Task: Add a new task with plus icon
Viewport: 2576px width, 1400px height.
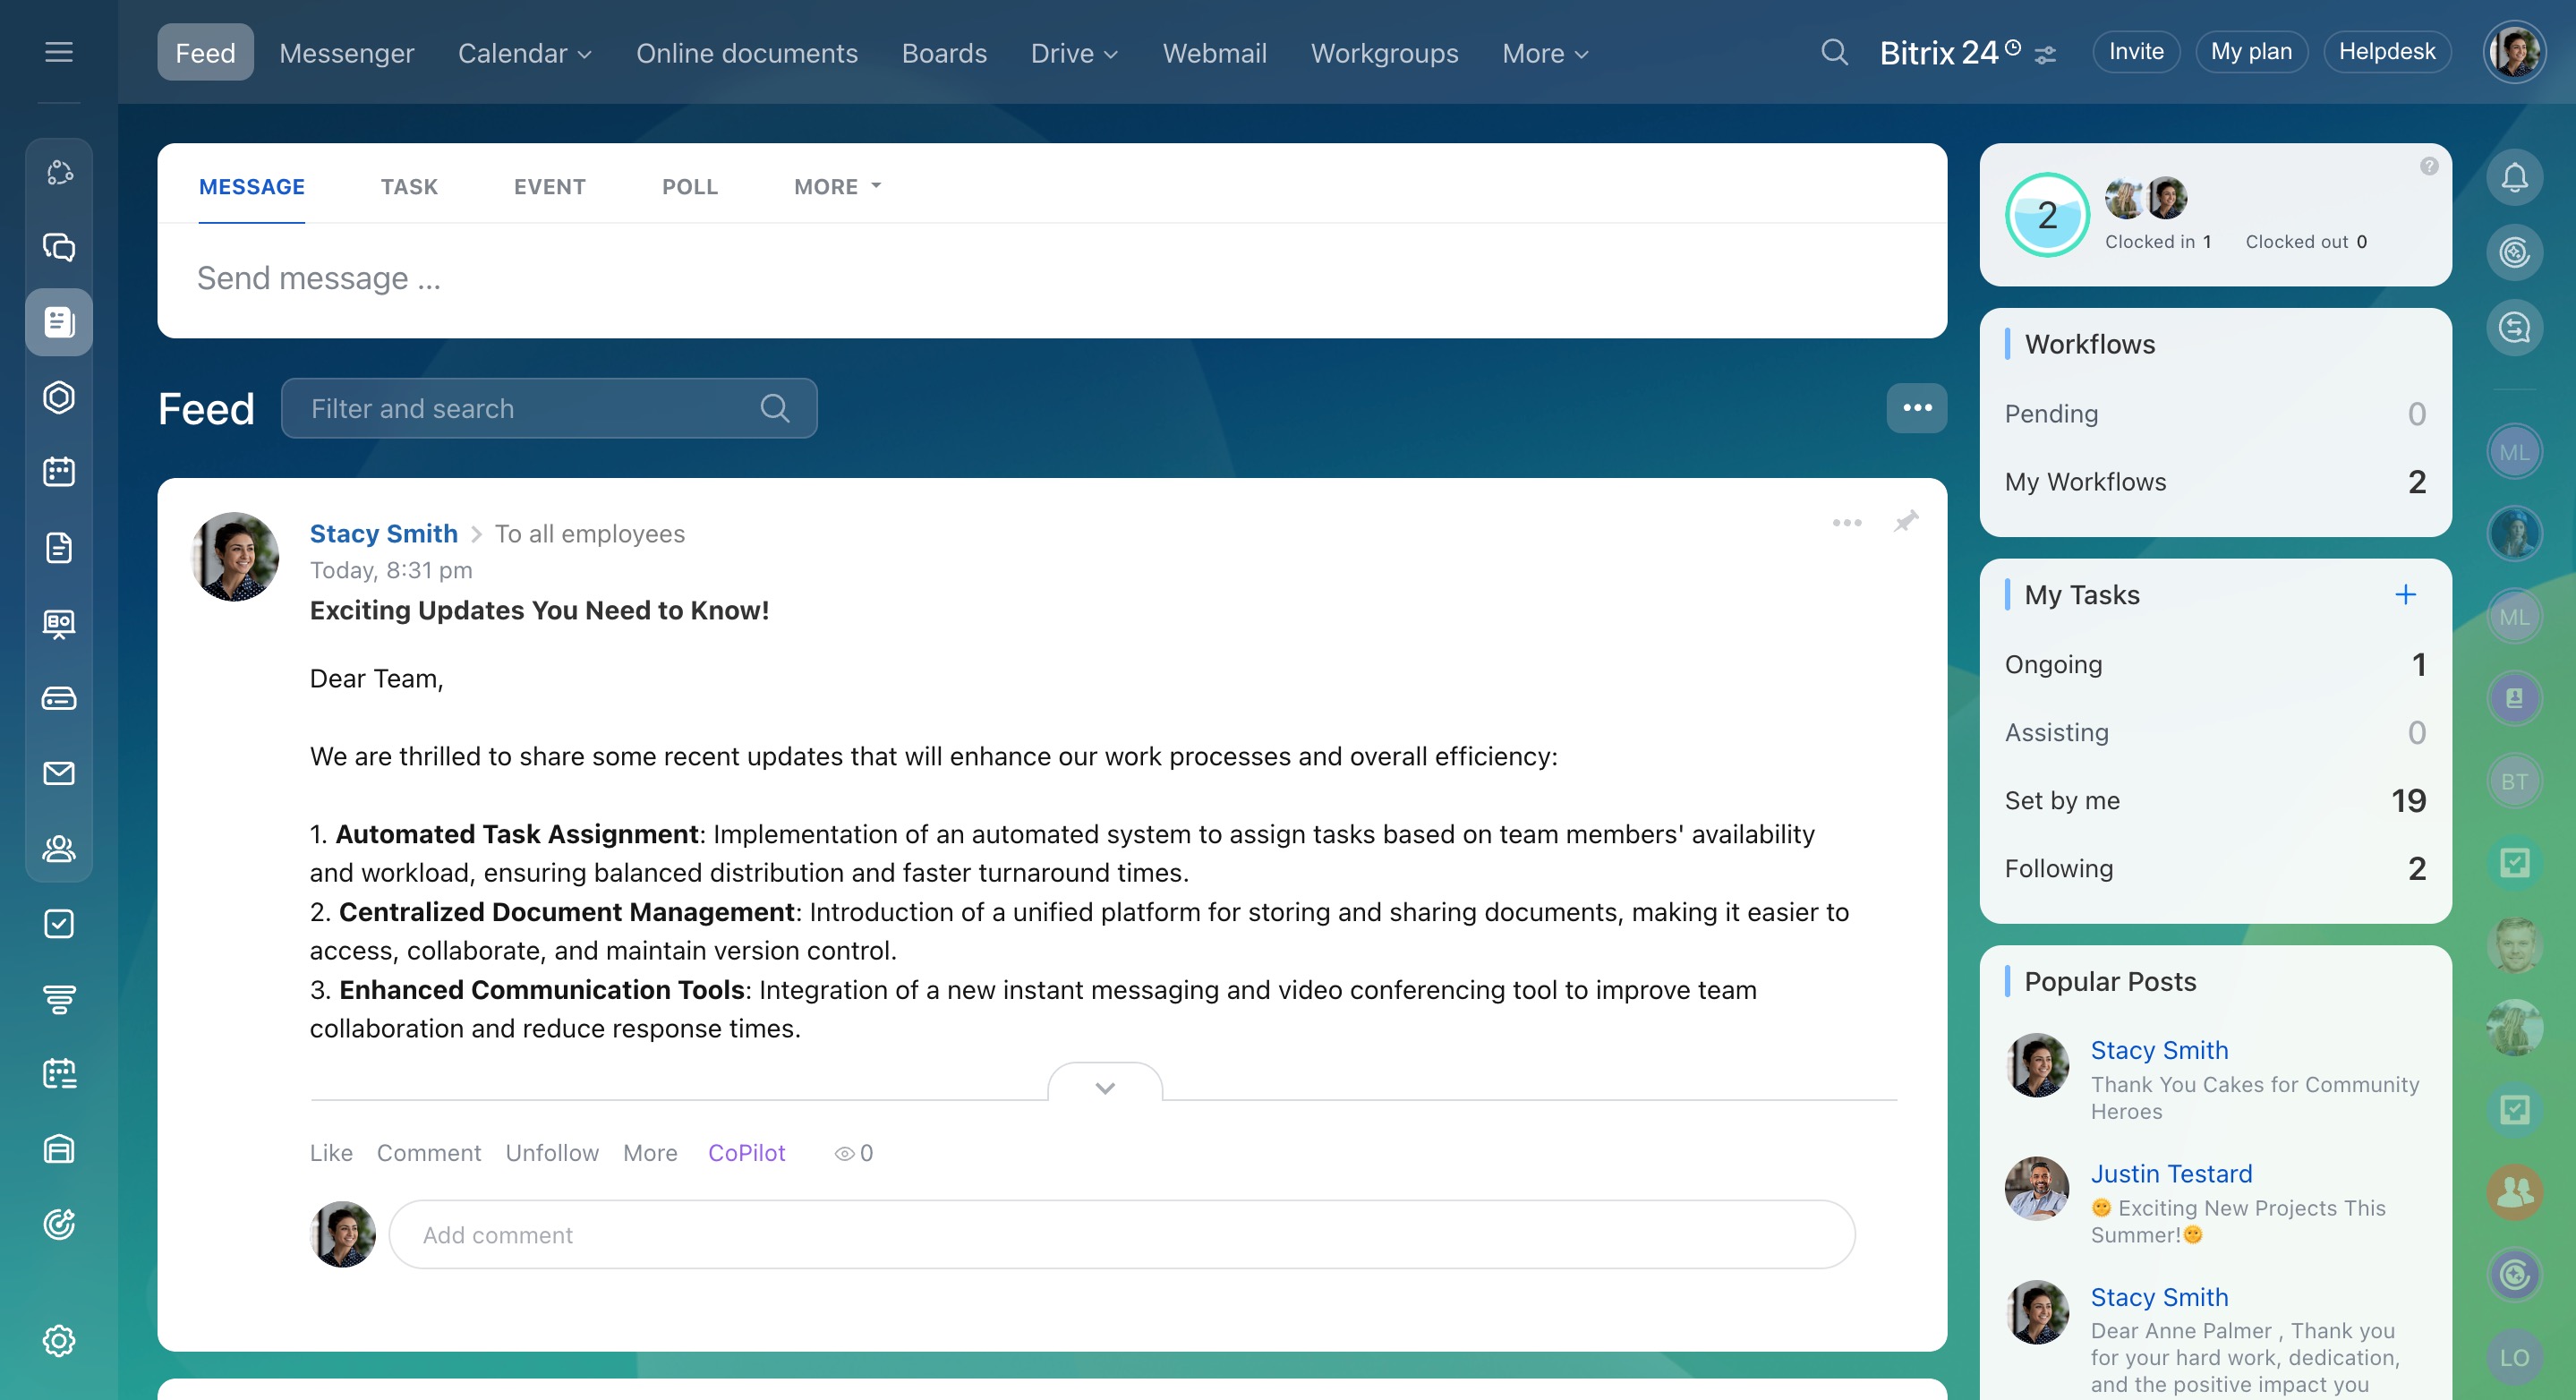Action: point(2405,595)
